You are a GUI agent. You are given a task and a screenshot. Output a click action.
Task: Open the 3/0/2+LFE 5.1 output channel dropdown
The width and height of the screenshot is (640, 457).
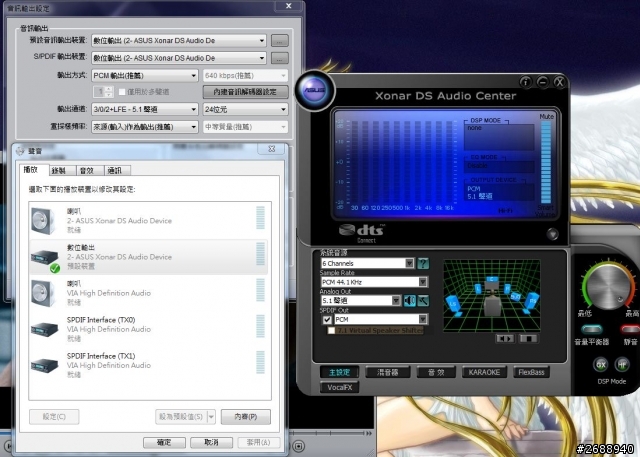145,109
